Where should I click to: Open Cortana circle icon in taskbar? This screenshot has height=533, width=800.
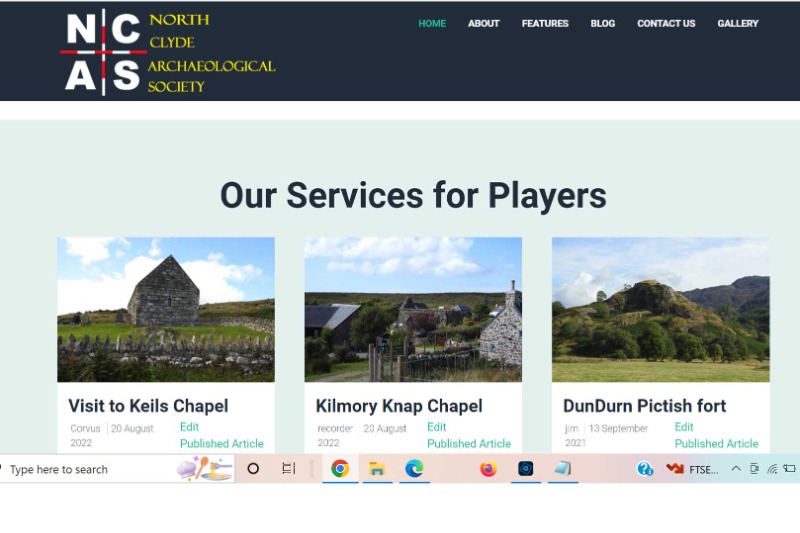pos(253,468)
